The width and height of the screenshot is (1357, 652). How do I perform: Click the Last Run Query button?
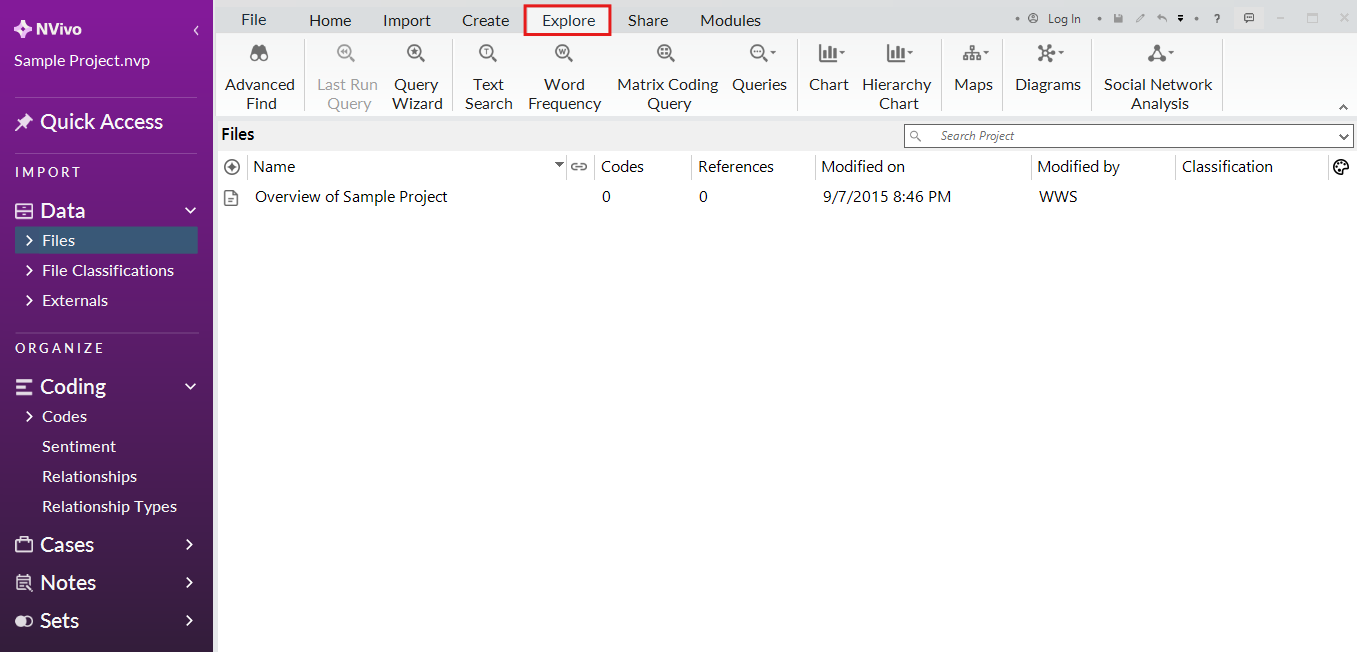[x=347, y=77]
